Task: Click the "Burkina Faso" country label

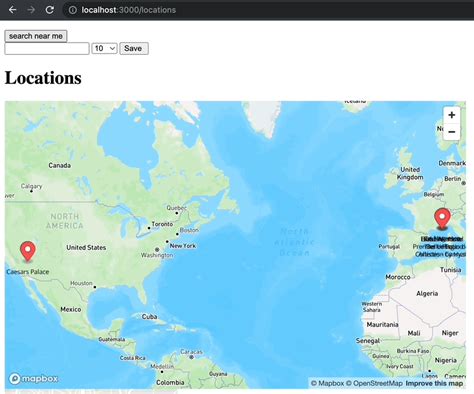Action: pos(413,351)
